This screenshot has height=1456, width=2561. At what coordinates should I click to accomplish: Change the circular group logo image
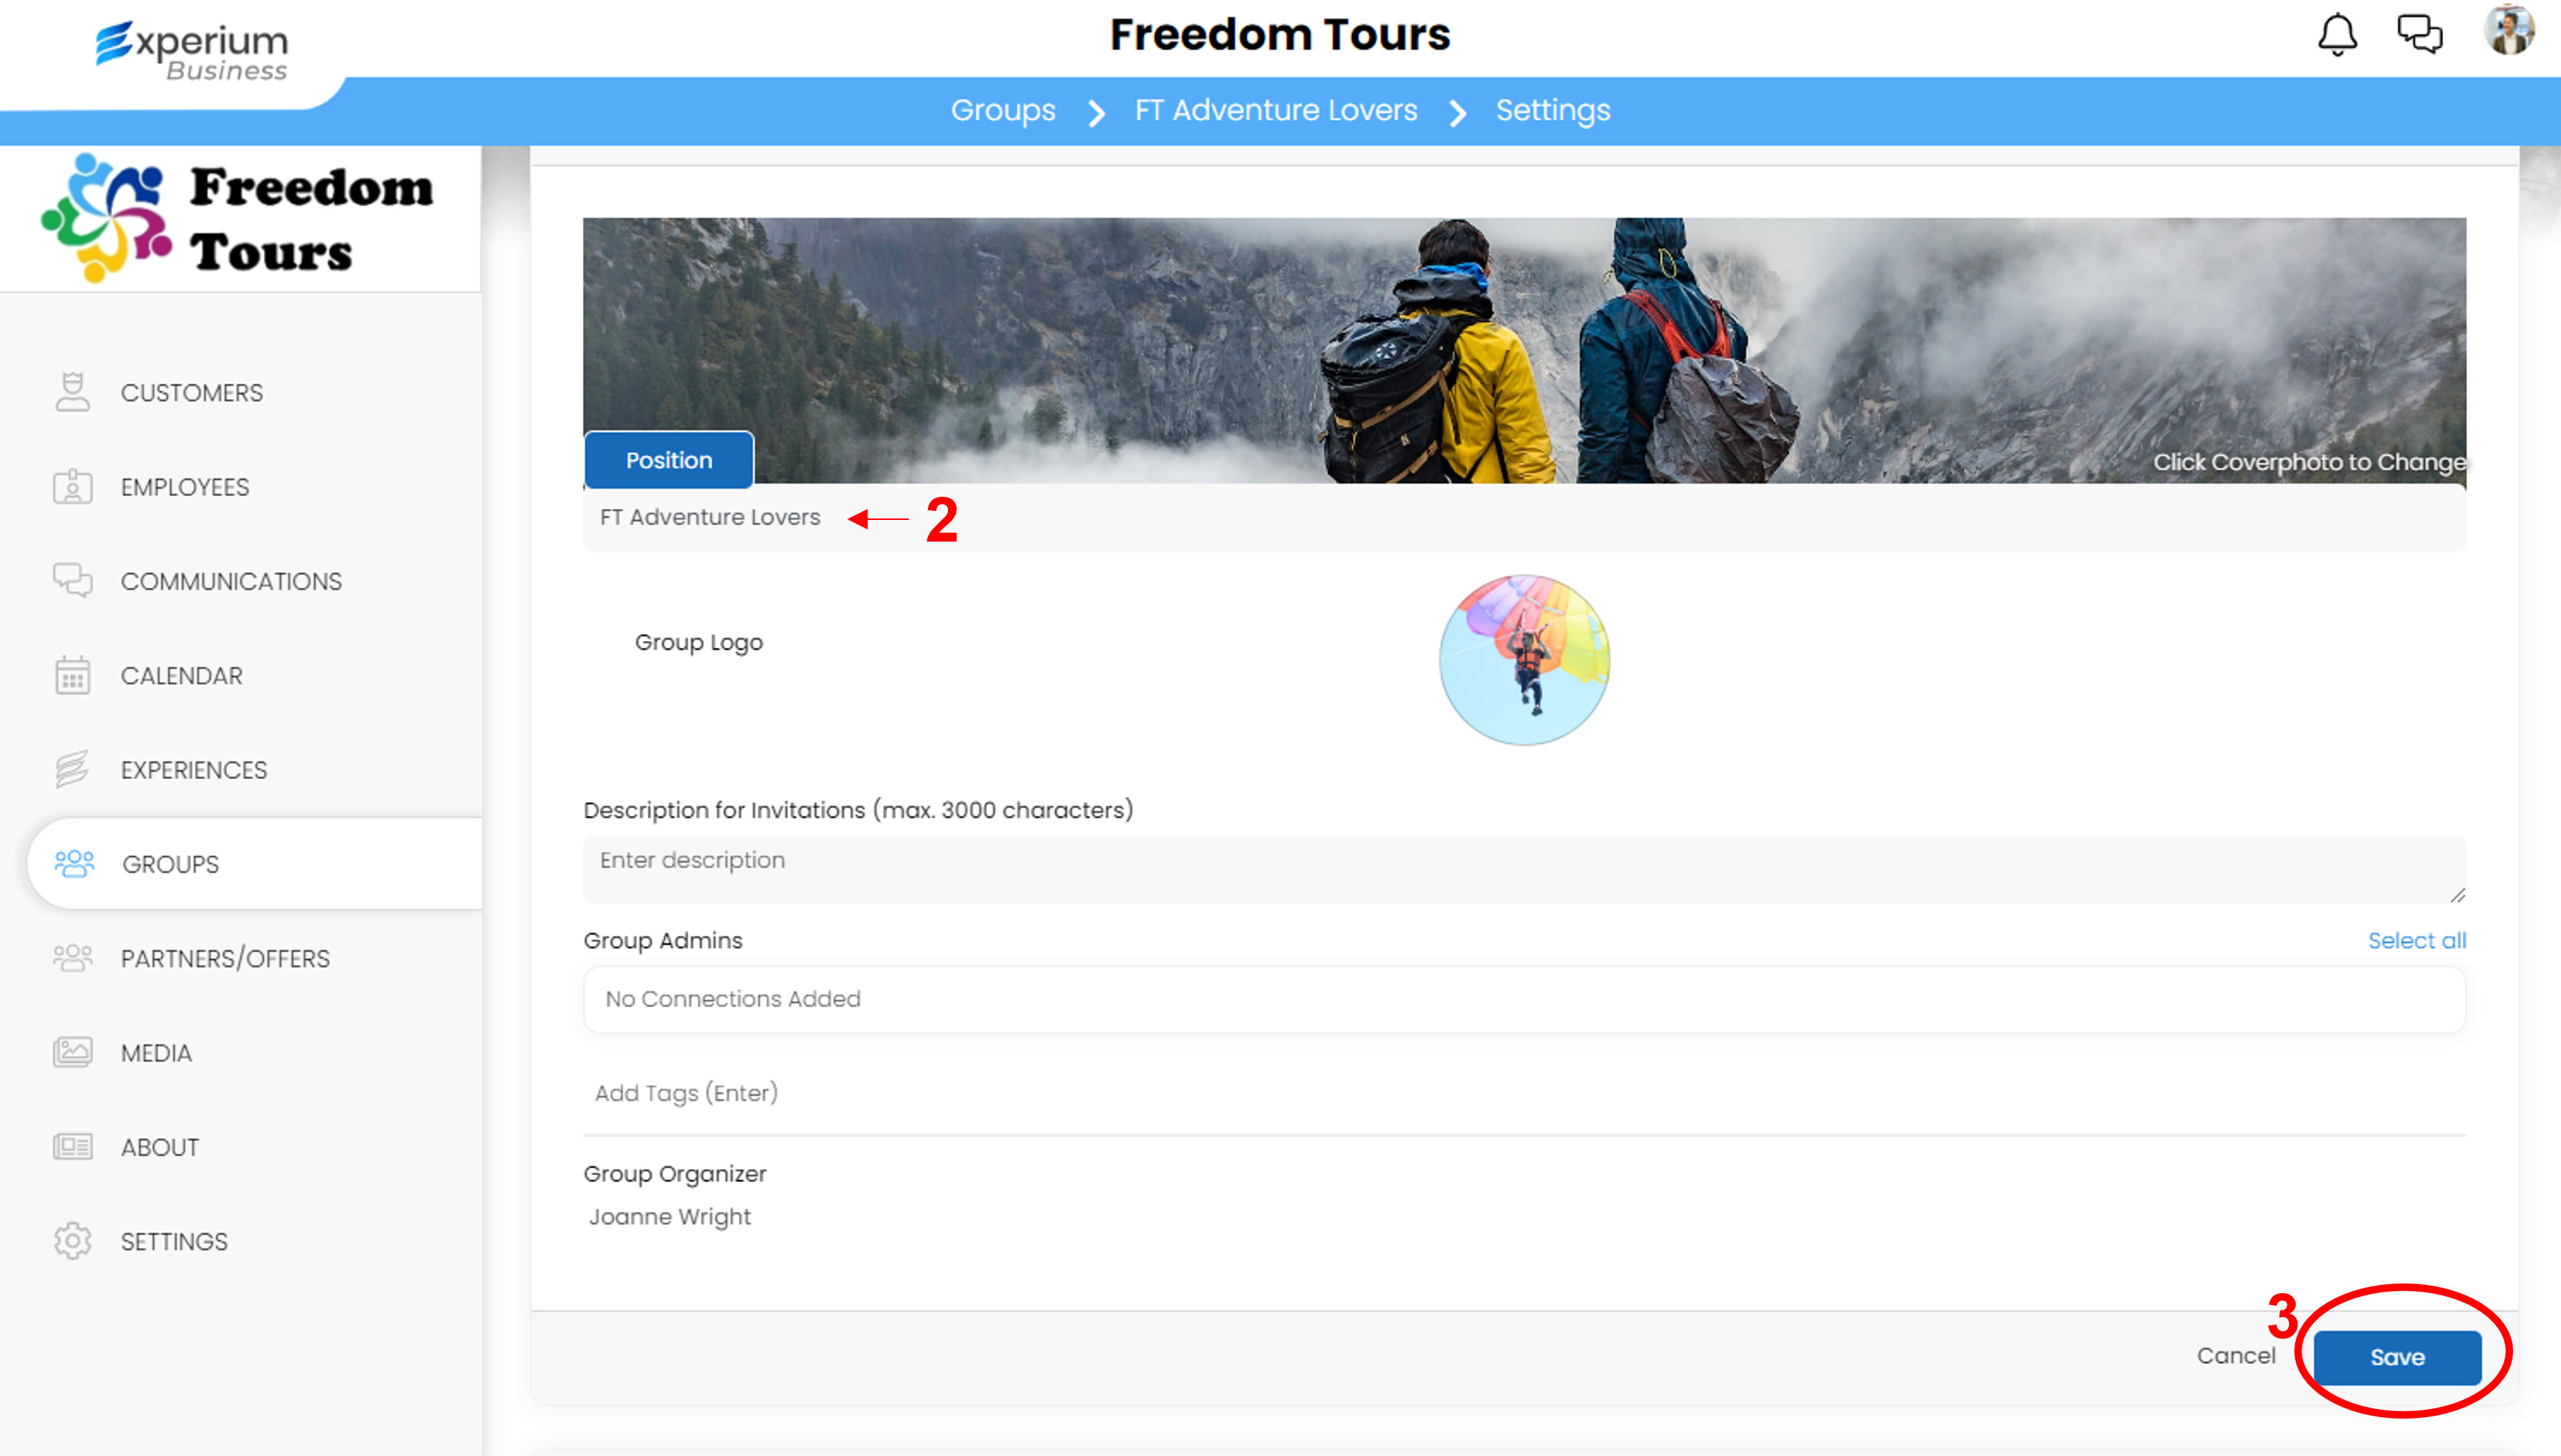click(x=1524, y=660)
